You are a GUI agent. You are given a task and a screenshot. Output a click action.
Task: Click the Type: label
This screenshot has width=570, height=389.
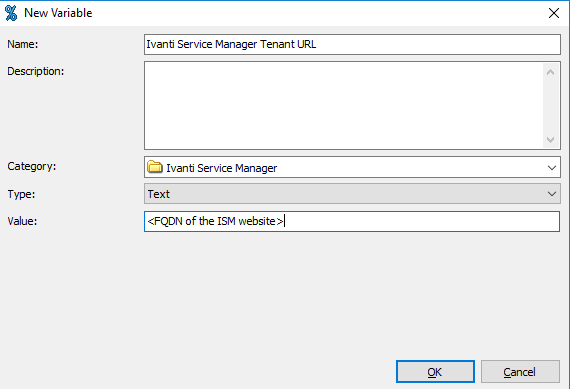[x=21, y=194]
